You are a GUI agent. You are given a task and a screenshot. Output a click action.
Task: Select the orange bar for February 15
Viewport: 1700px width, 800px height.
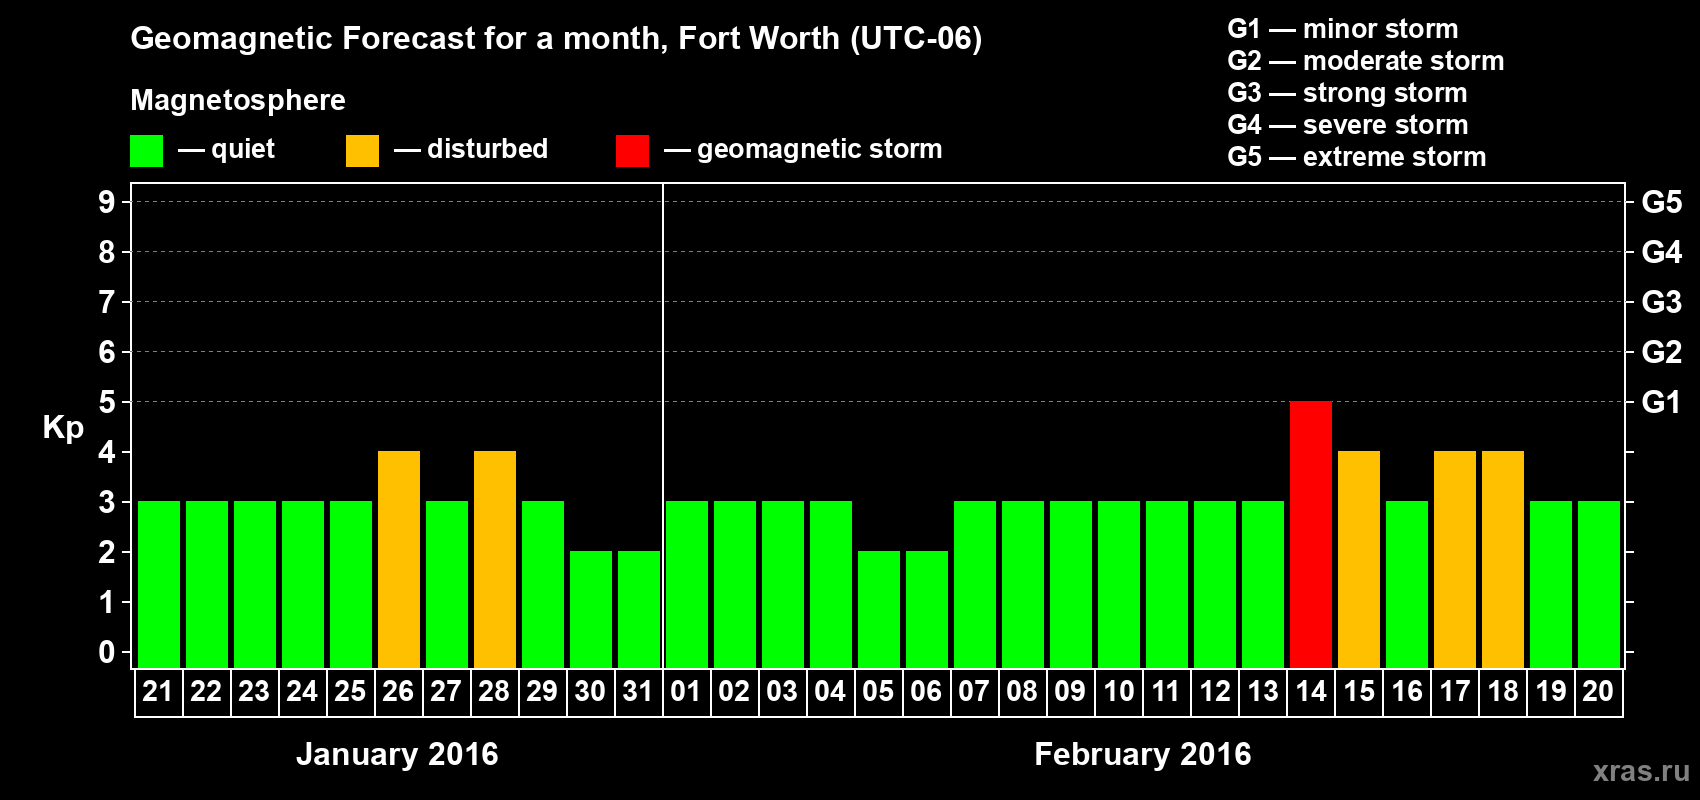(1359, 559)
